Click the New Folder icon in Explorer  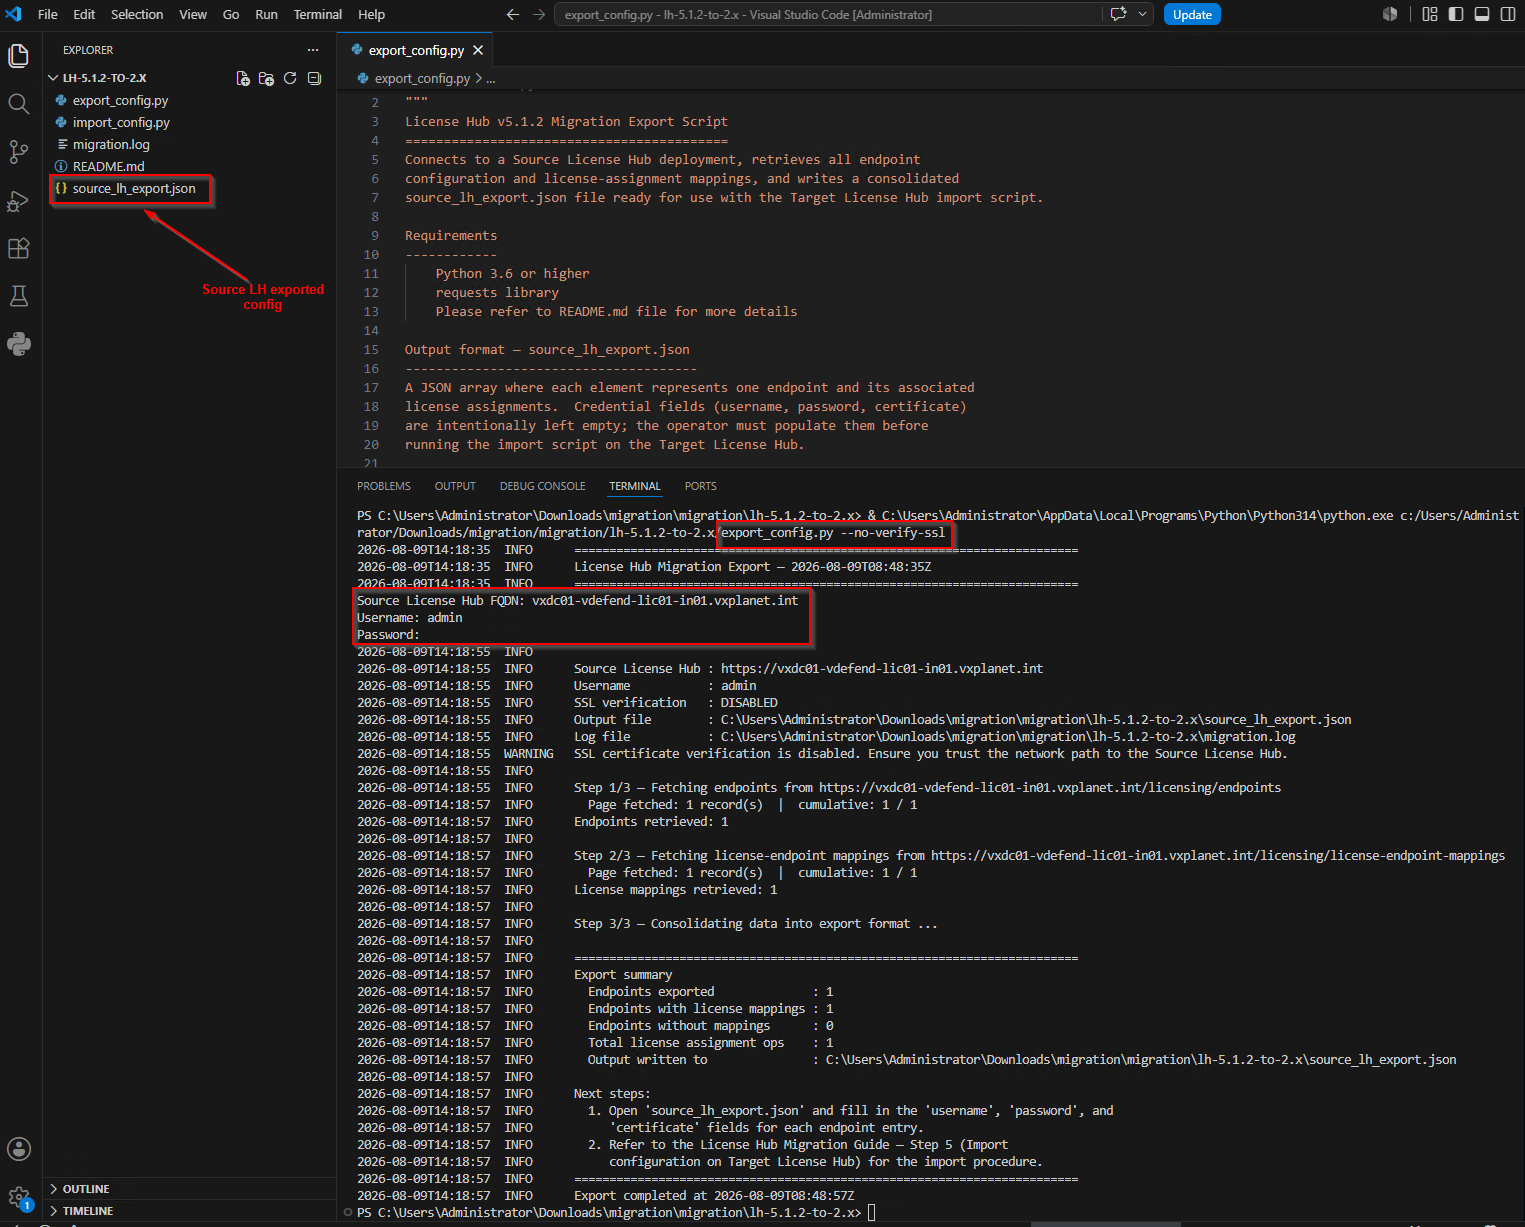[266, 78]
